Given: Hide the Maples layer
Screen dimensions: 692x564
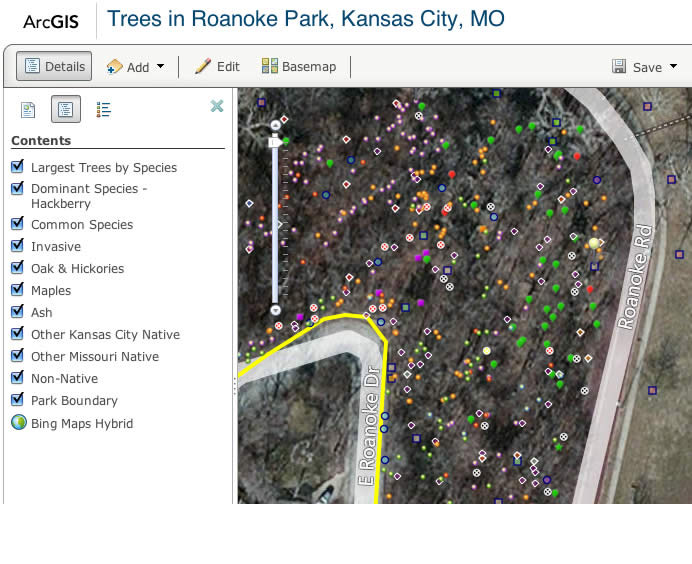Looking at the screenshot, I should (17, 290).
